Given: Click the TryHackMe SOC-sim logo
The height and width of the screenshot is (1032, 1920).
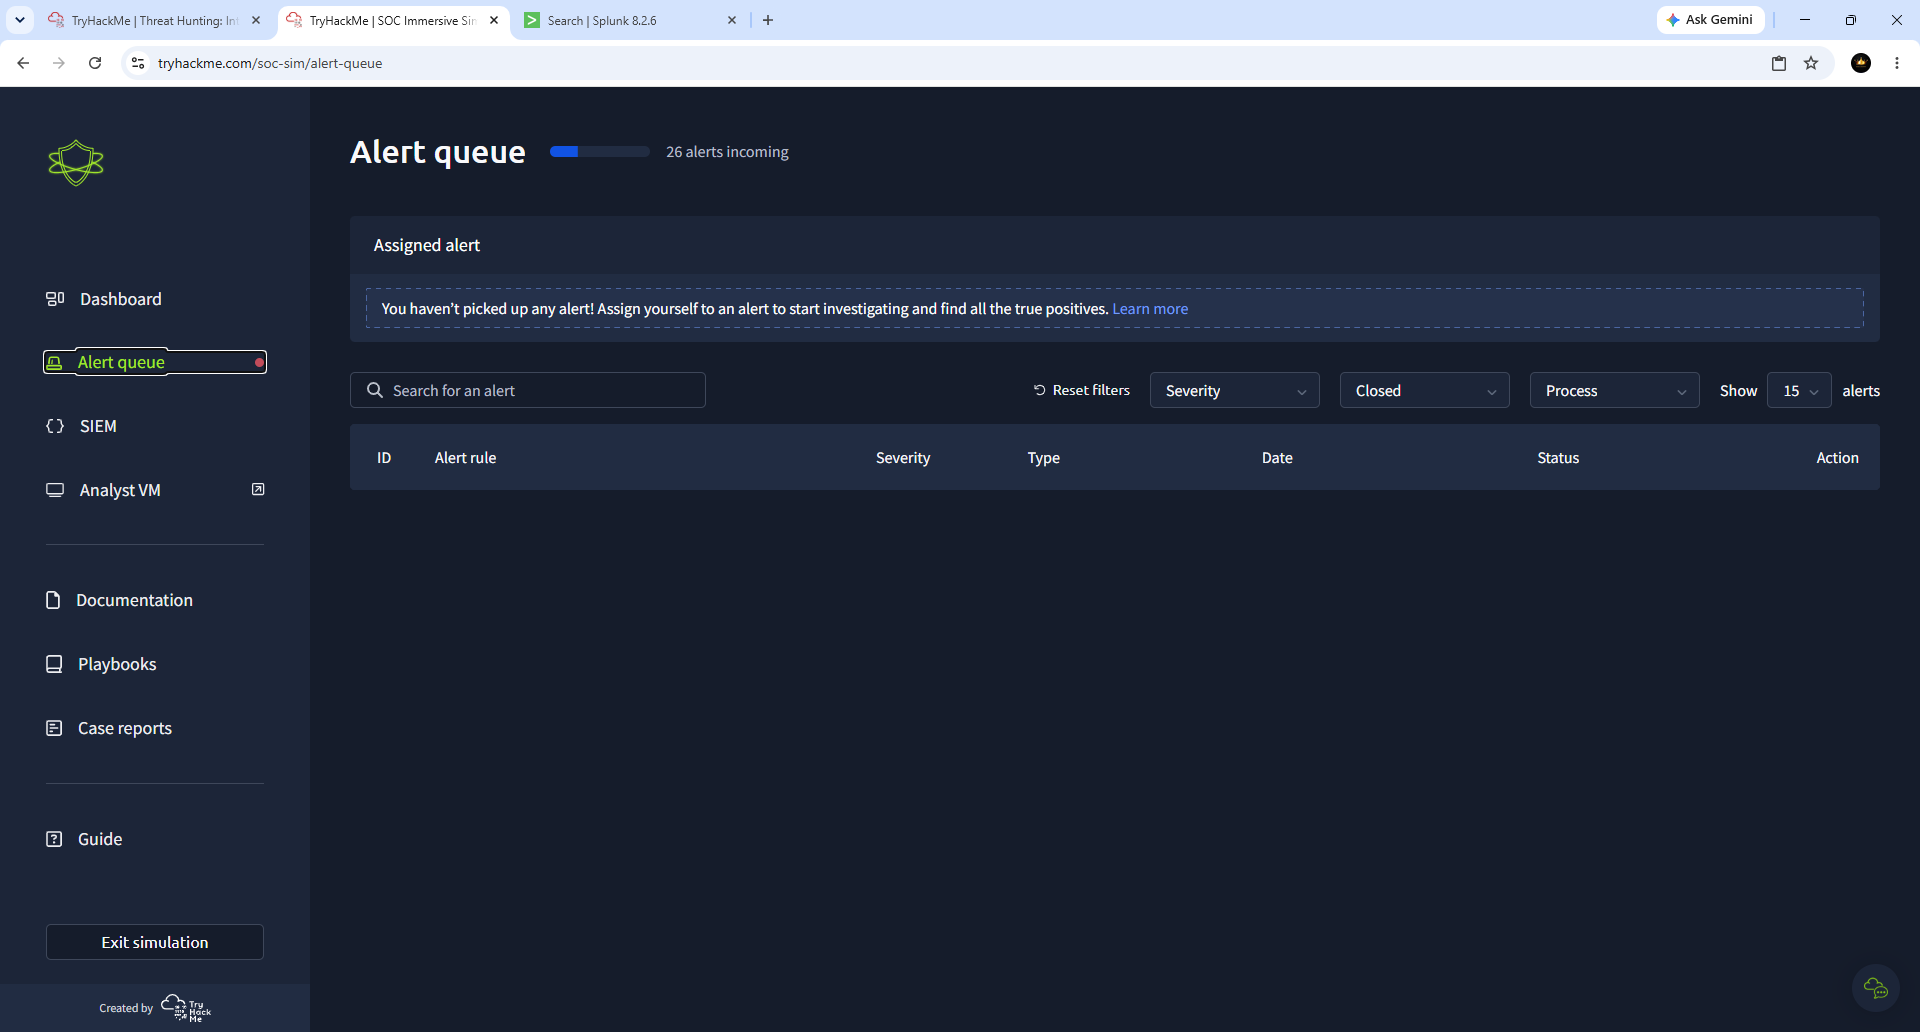Looking at the screenshot, I should point(76,162).
